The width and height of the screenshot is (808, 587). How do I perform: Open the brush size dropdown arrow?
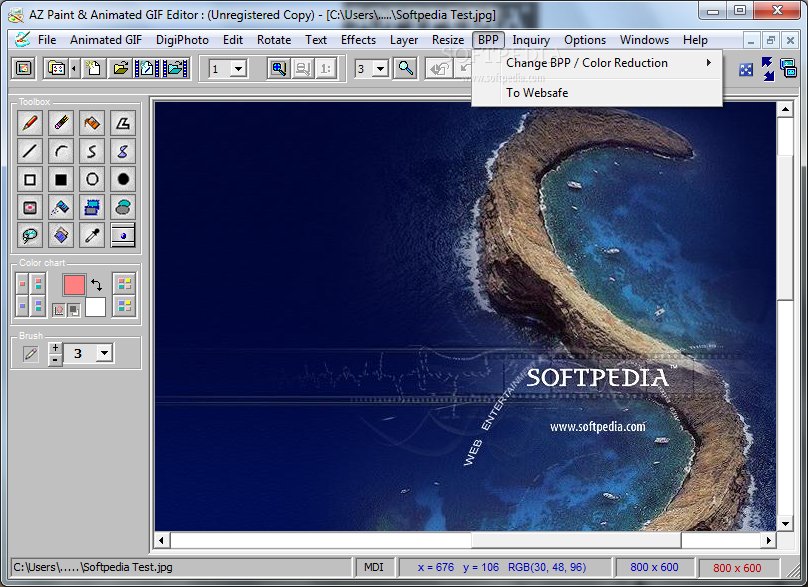click(x=105, y=354)
